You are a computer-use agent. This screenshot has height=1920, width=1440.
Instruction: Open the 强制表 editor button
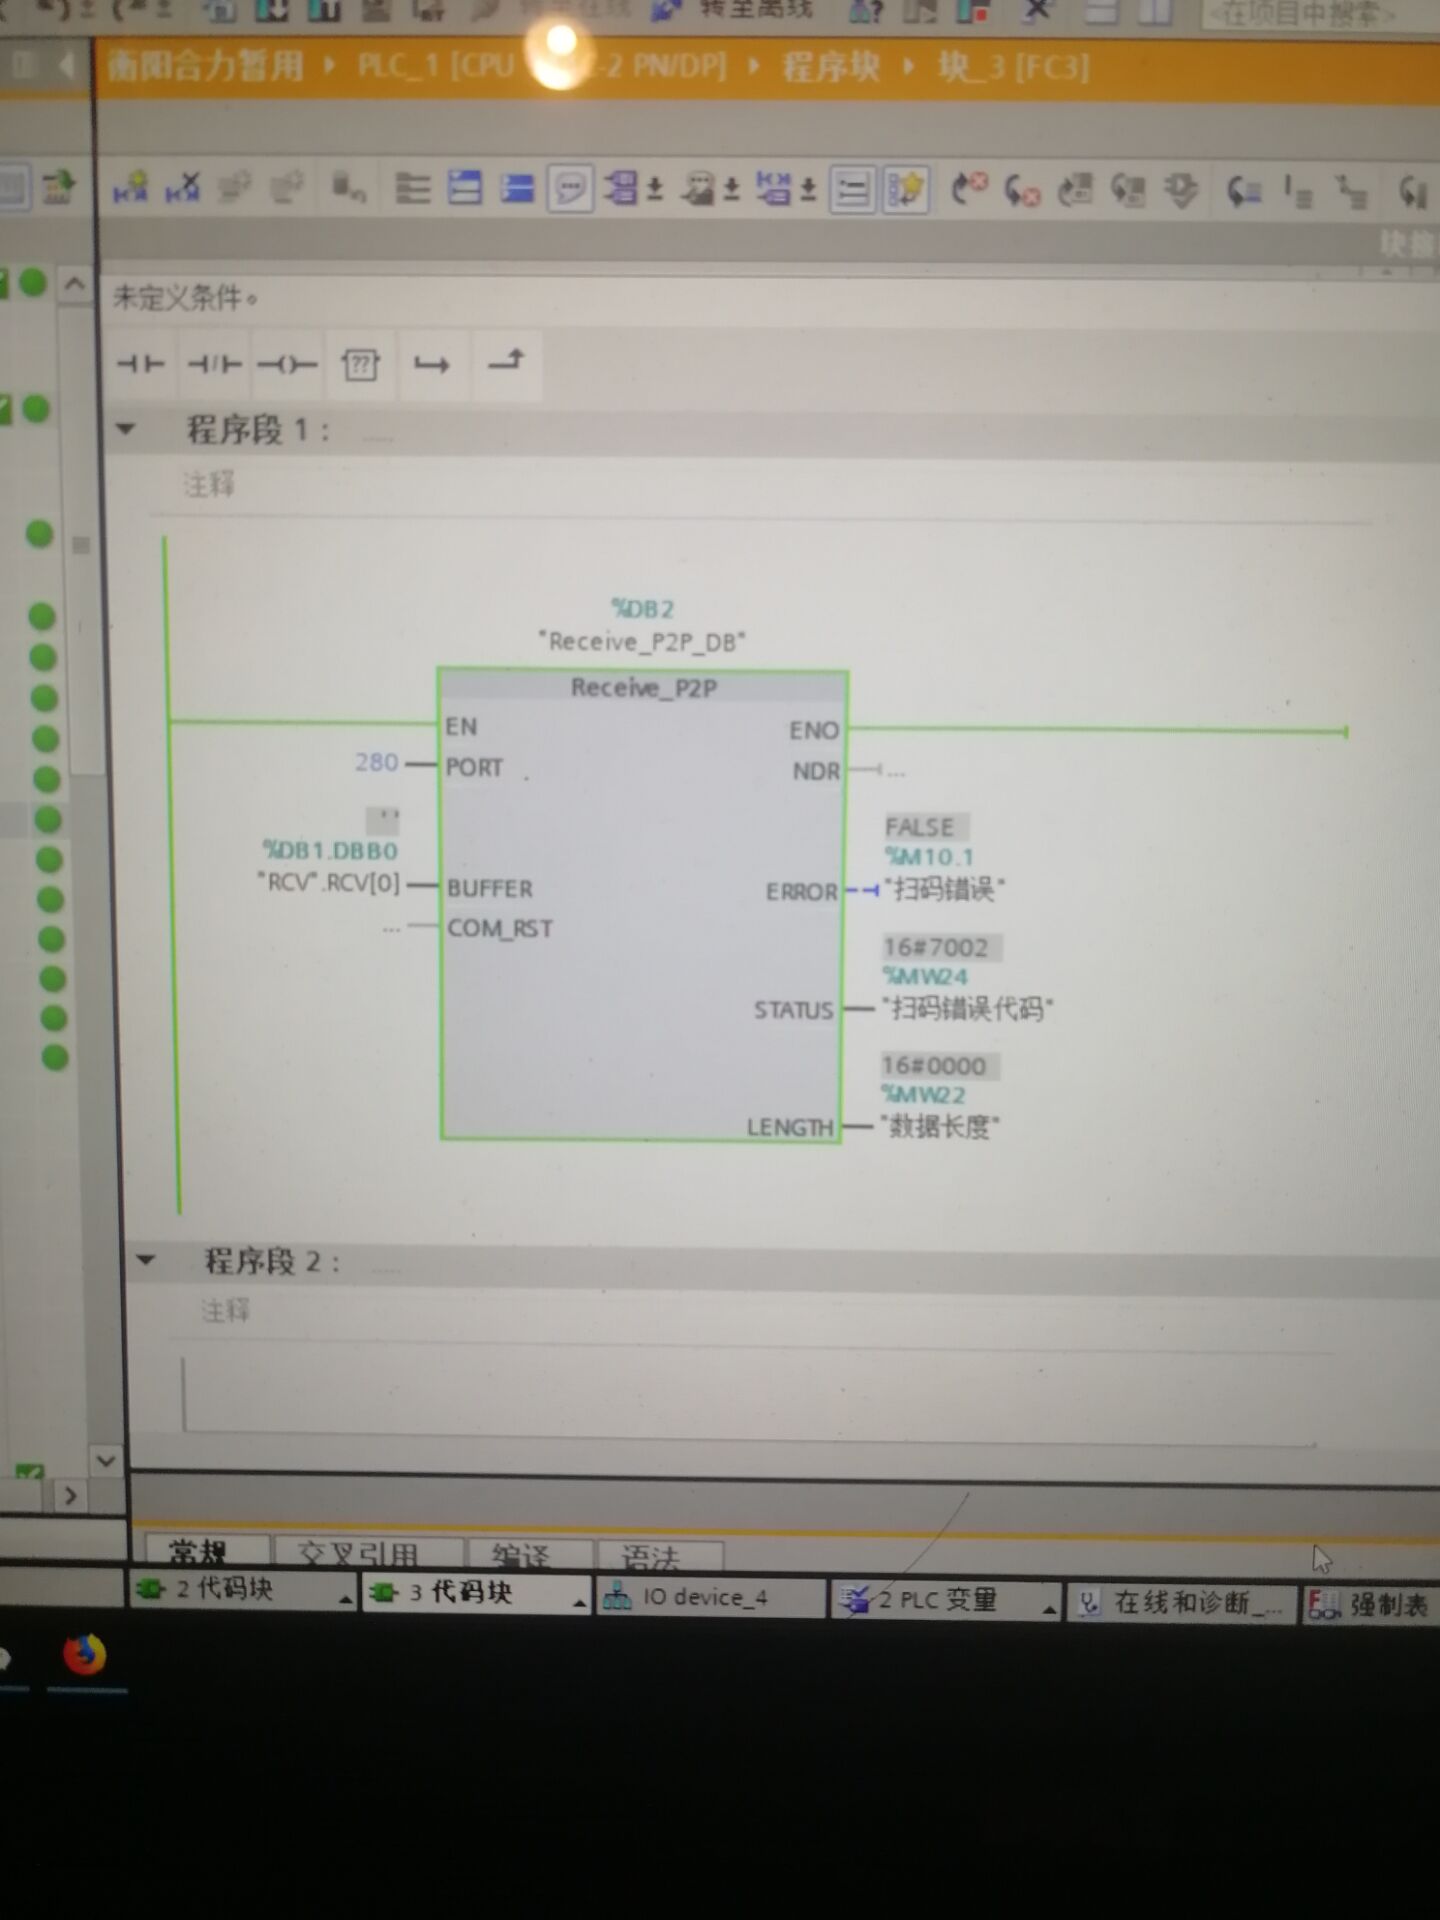pyautogui.click(x=1368, y=1605)
